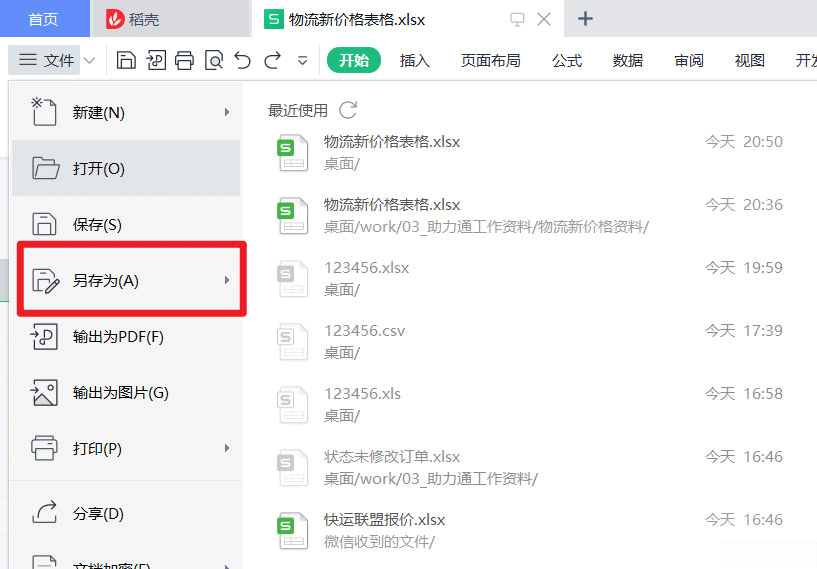
Task: Add a new tab with plus
Action: tap(585, 19)
